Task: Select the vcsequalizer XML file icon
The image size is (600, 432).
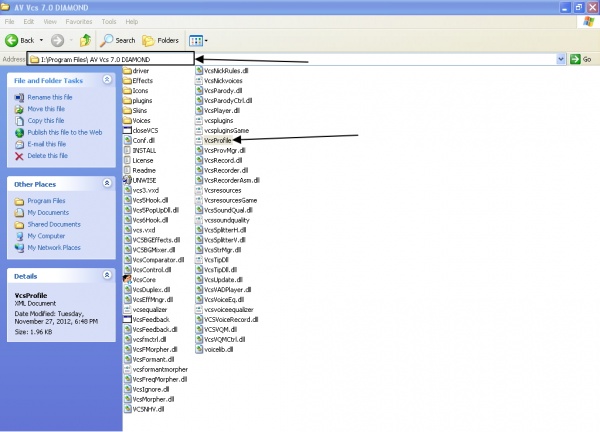Action: [127, 310]
